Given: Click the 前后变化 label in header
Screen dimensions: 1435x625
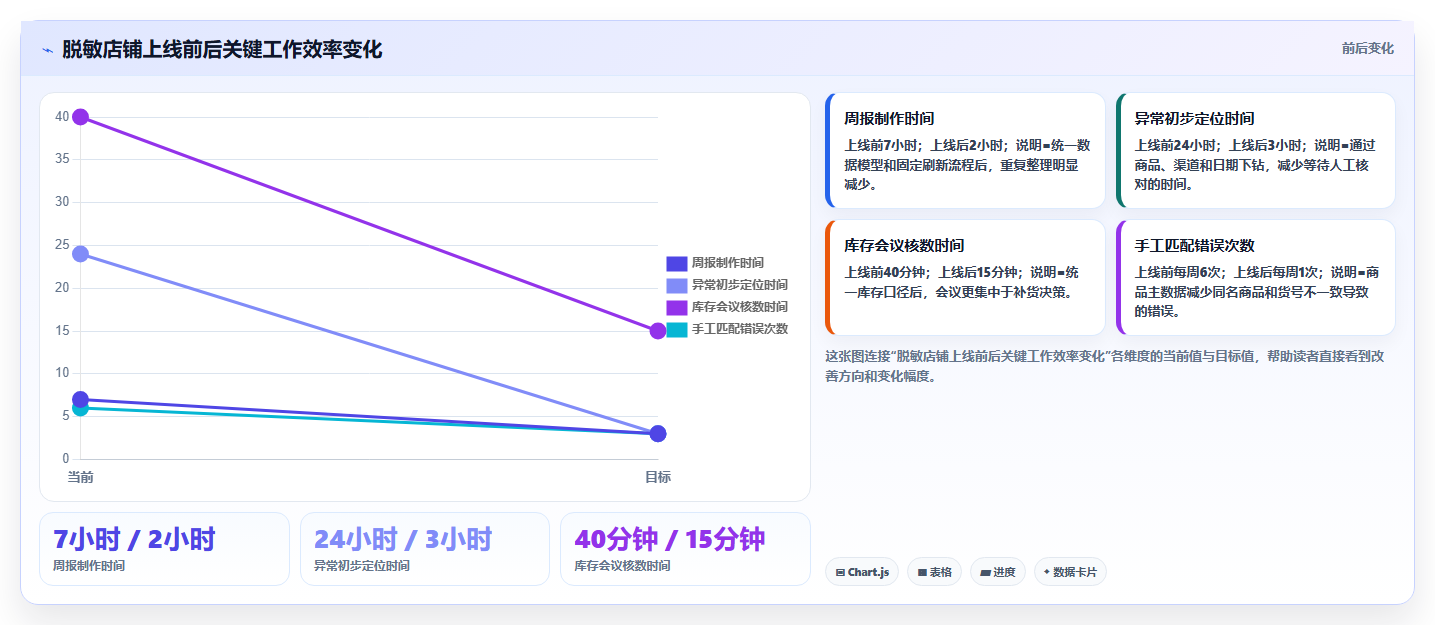Looking at the screenshot, I should pyautogui.click(x=1367, y=48).
